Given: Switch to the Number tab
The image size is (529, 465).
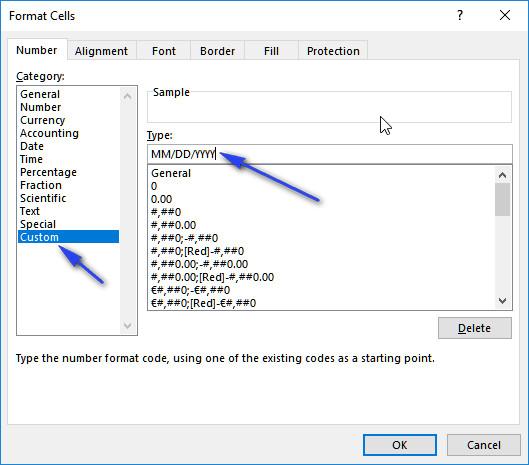Looking at the screenshot, I should [x=37, y=50].
